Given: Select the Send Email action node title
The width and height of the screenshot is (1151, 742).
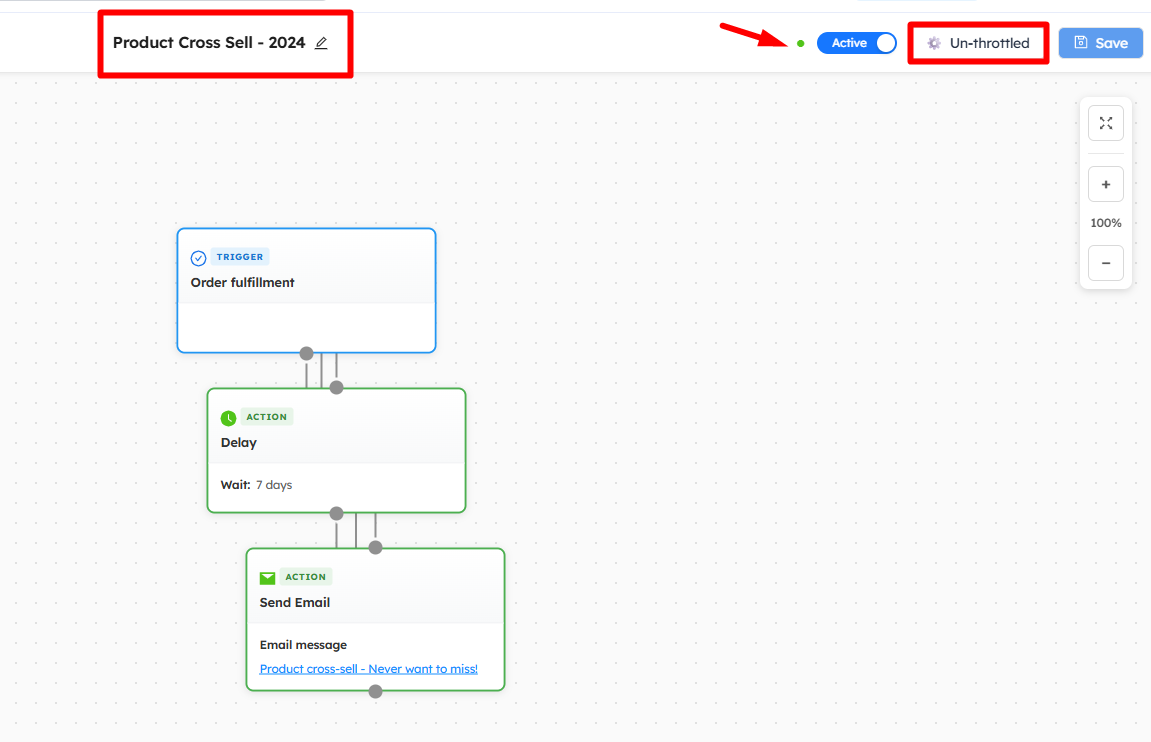Looking at the screenshot, I should [295, 603].
